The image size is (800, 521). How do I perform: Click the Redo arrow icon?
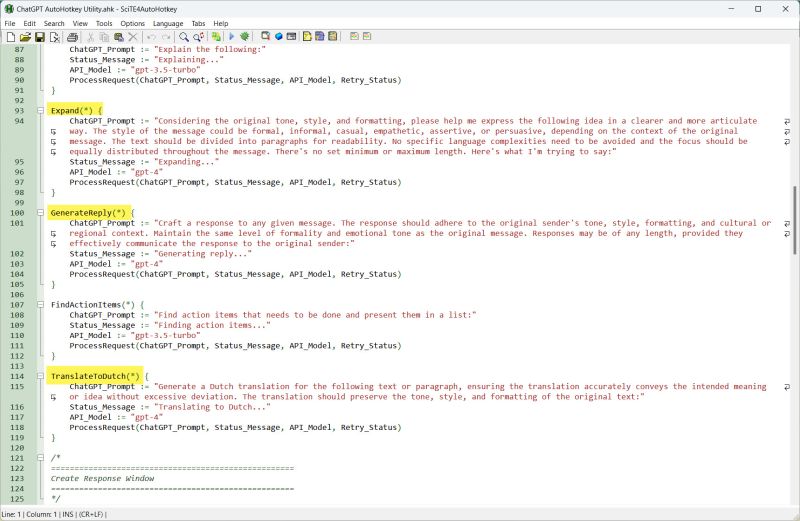165,37
